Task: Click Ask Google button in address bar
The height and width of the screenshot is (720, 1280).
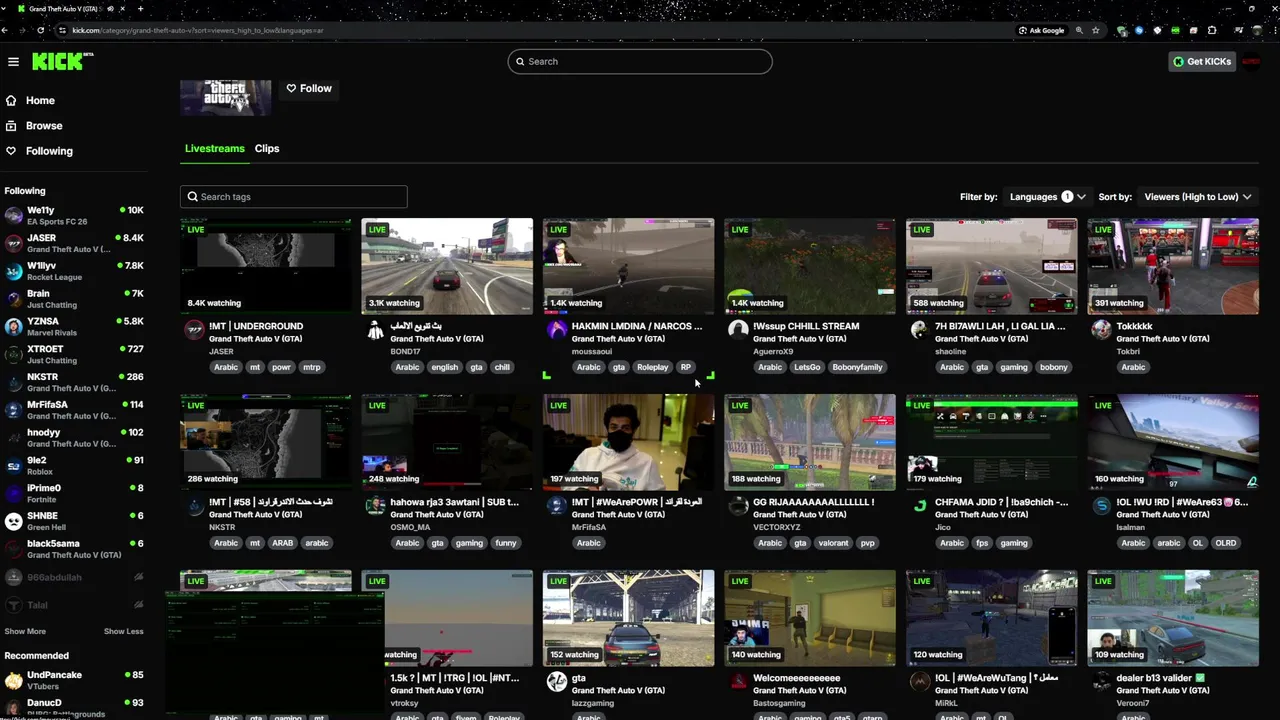Action: tap(1042, 30)
